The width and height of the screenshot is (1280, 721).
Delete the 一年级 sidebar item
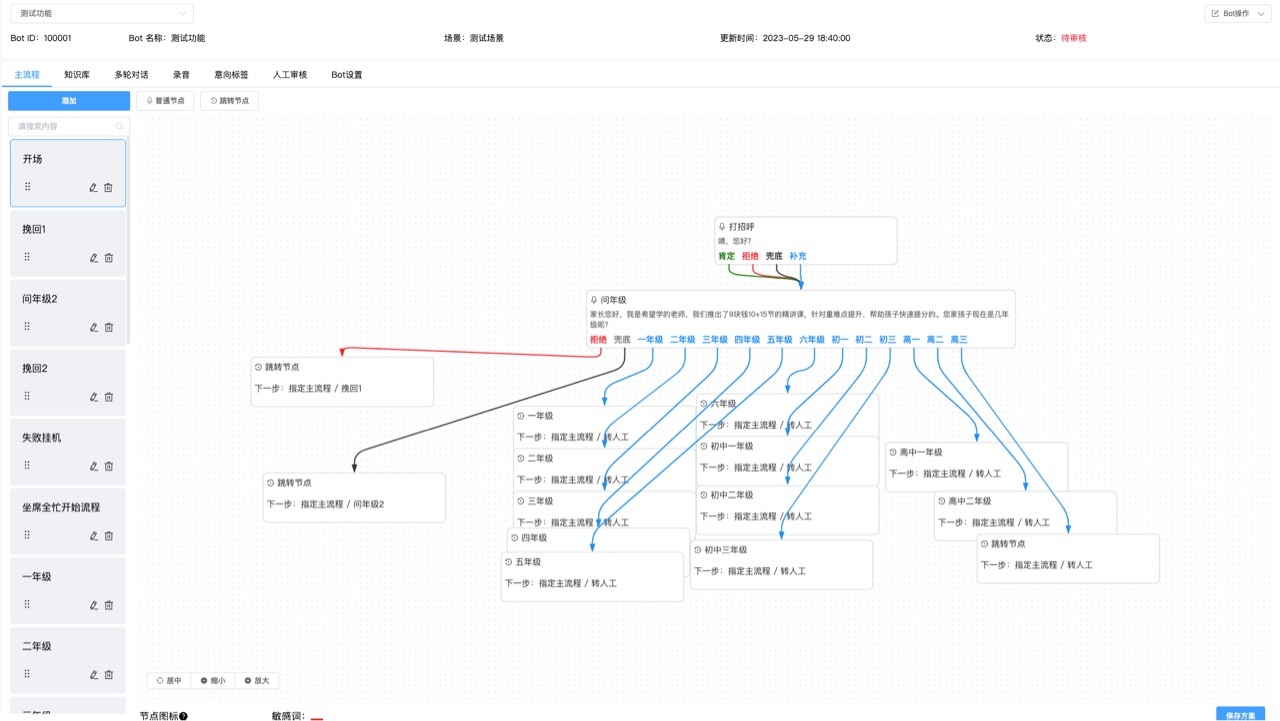(109, 605)
